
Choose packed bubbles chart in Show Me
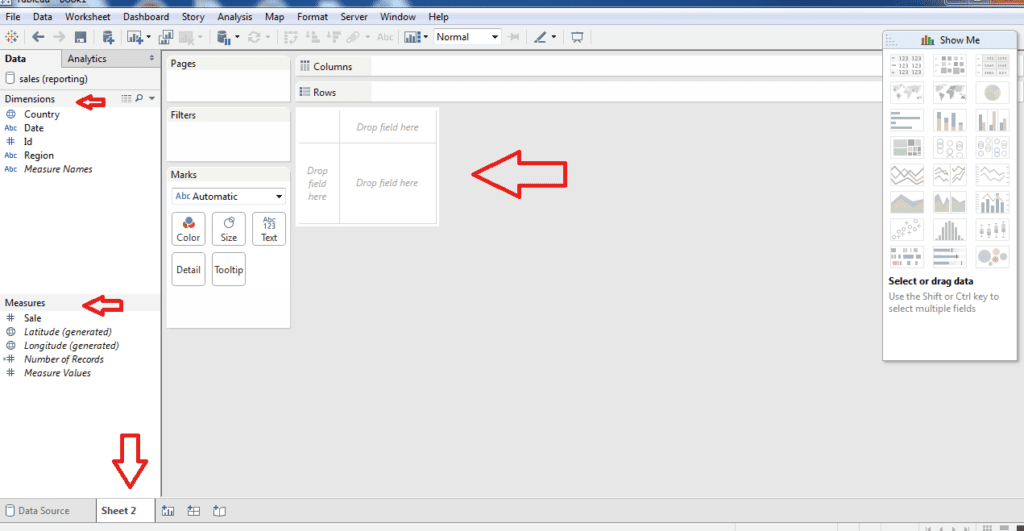click(x=993, y=257)
